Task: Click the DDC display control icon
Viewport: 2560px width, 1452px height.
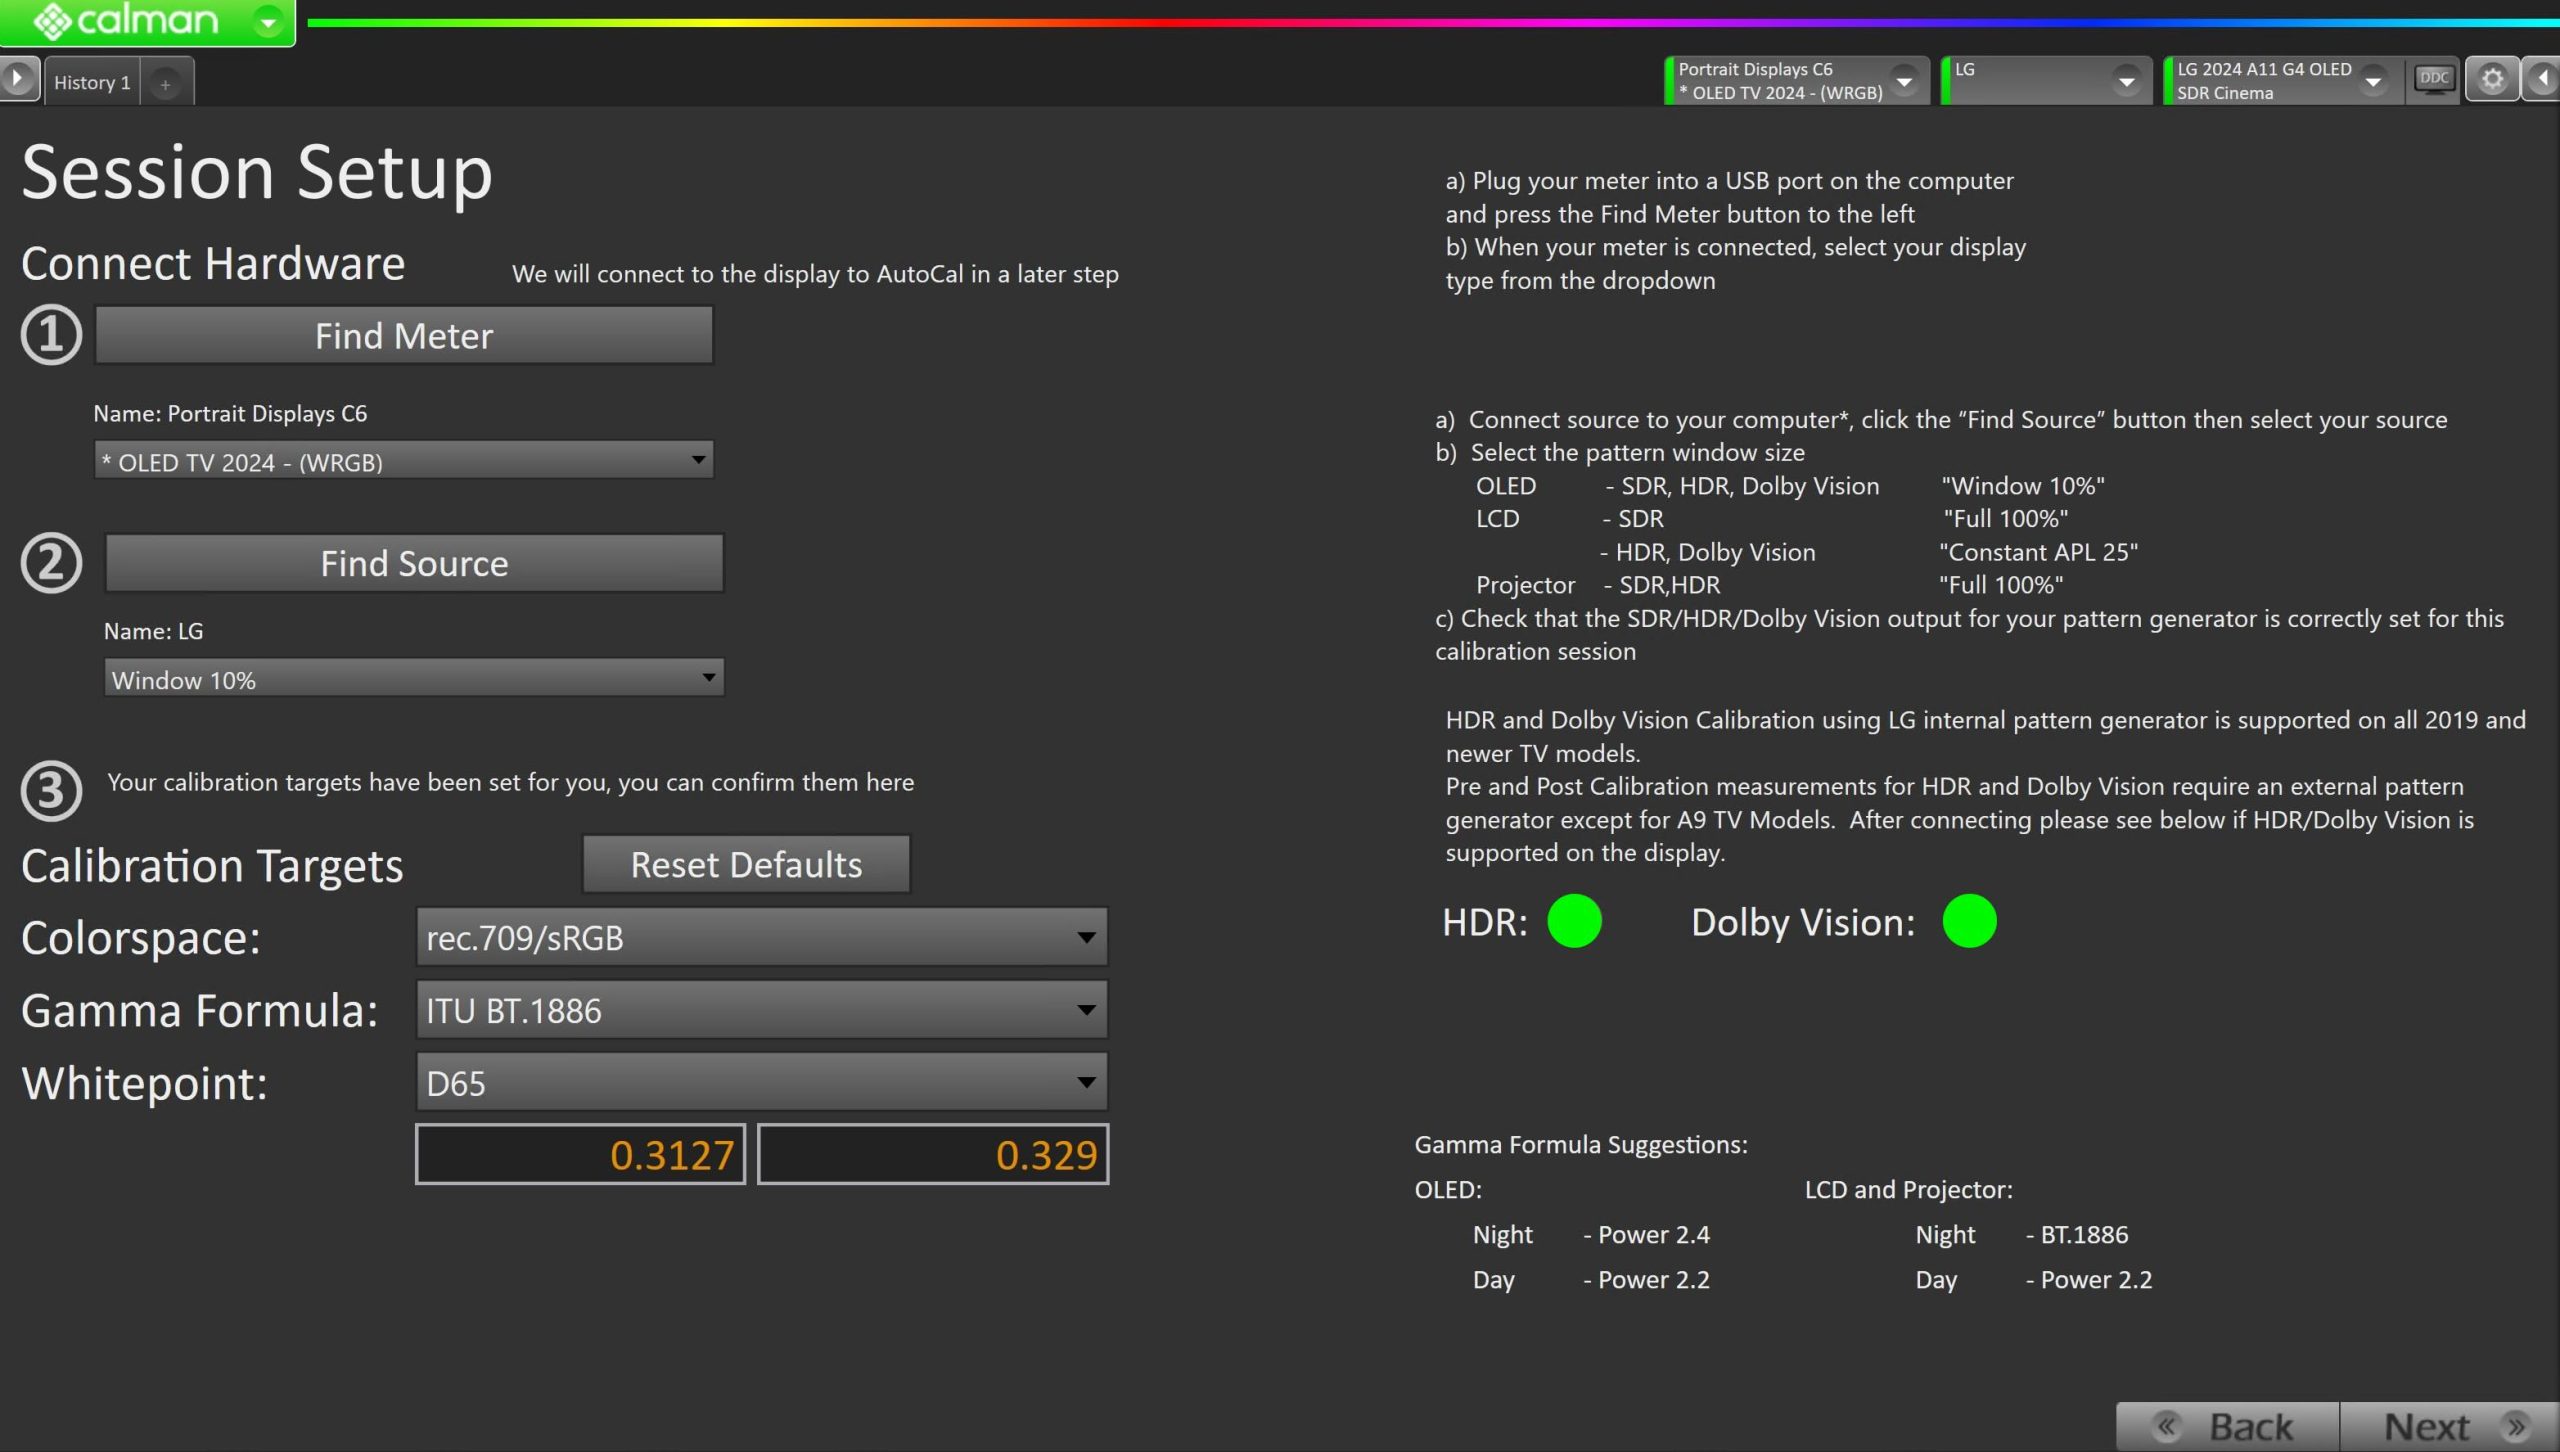Action: tap(2434, 80)
